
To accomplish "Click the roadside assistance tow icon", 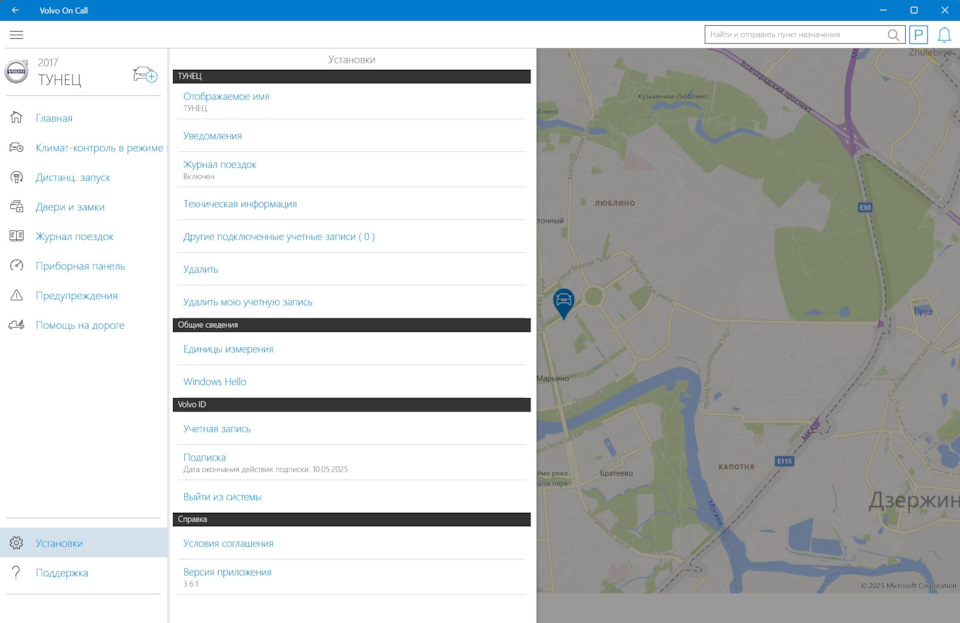I will [x=17, y=325].
